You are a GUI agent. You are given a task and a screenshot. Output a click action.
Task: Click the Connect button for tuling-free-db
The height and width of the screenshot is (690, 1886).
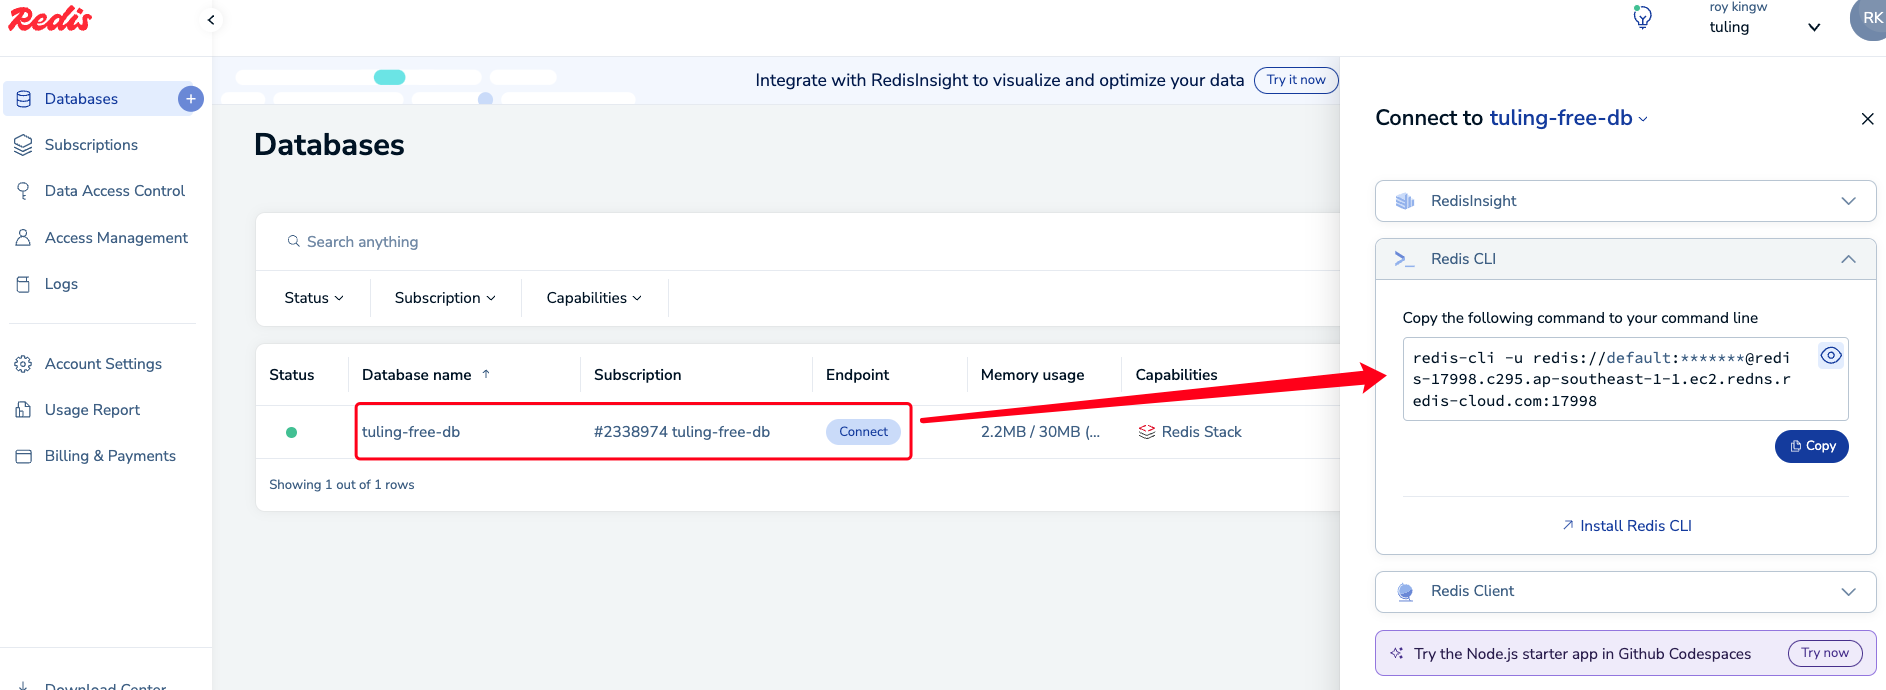(863, 432)
